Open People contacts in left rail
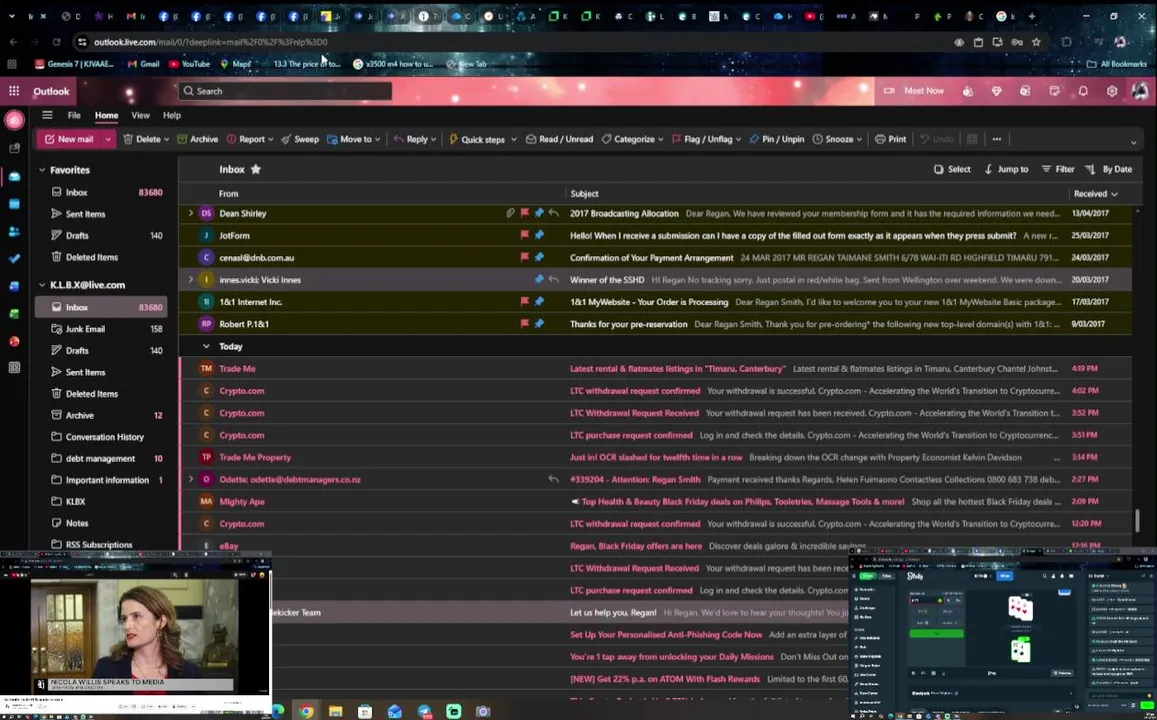 tap(14, 232)
